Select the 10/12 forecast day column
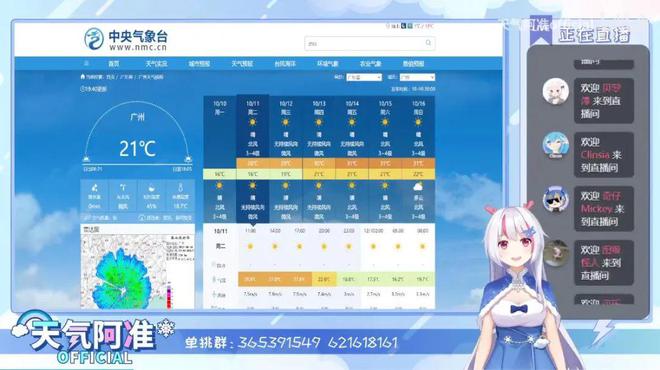 pyautogui.click(x=286, y=159)
